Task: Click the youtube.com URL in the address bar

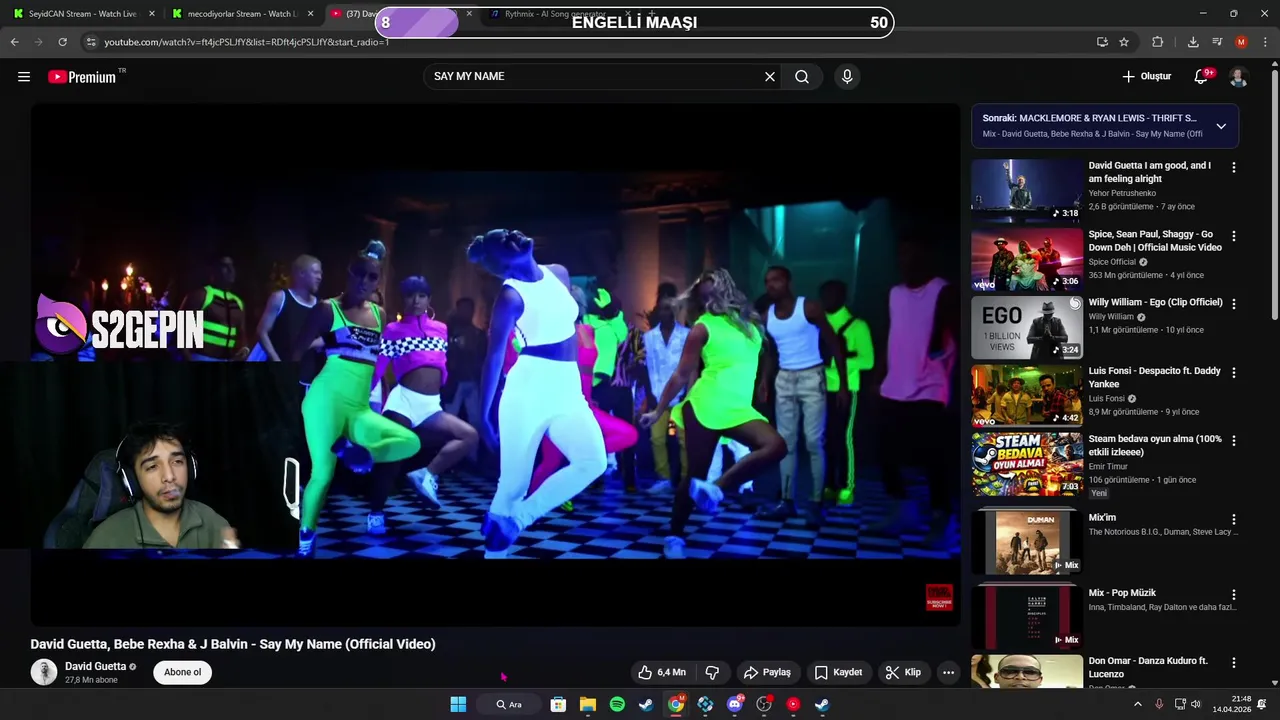Action: coord(246,42)
